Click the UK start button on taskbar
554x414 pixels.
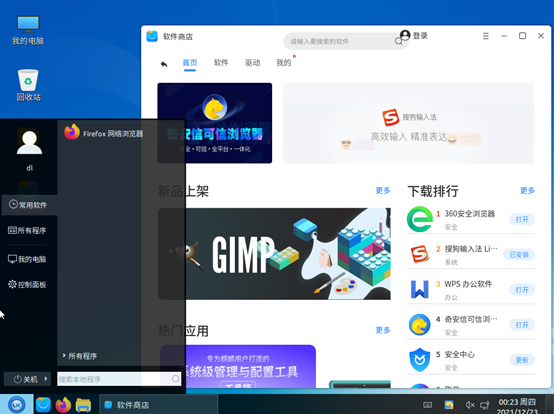[x=17, y=404]
